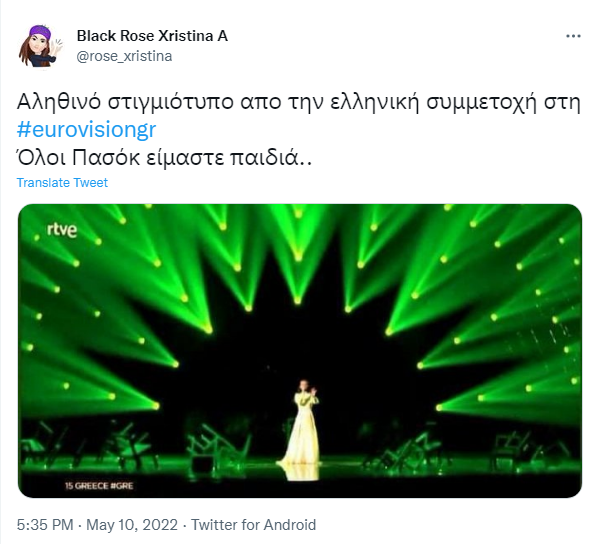Visit the @rose_xristina handle link
The image size is (597, 544).
(124, 56)
